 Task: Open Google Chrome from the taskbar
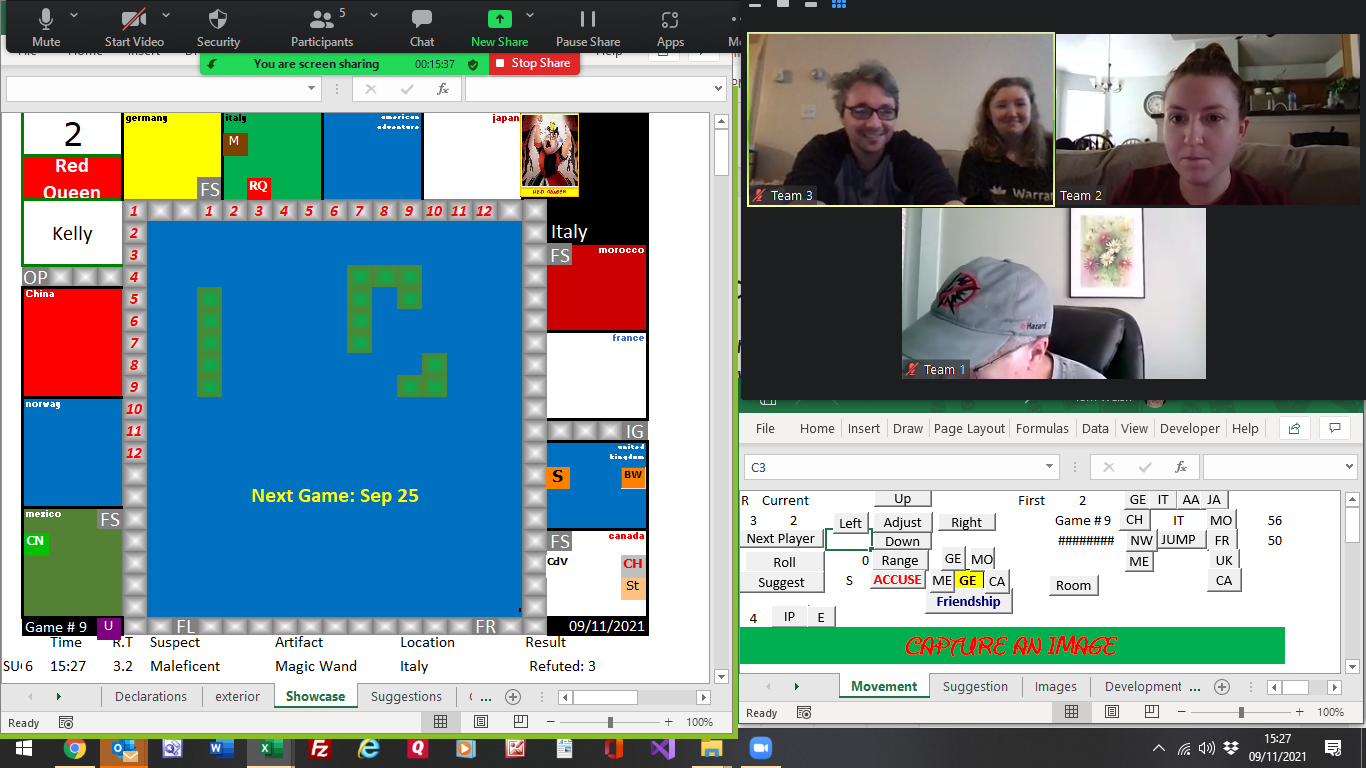pos(74,748)
